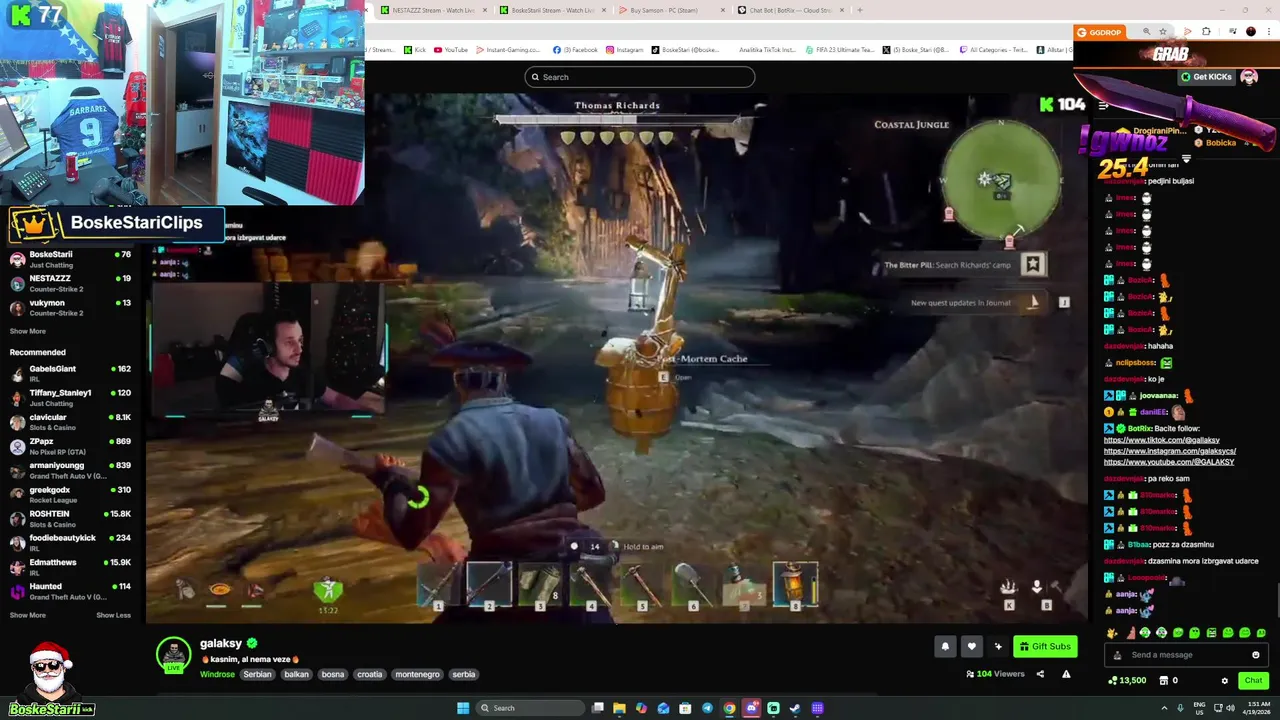Open FIFA 23 Ultimate Team bookmark
The height and width of the screenshot is (720, 1280).
tap(841, 50)
